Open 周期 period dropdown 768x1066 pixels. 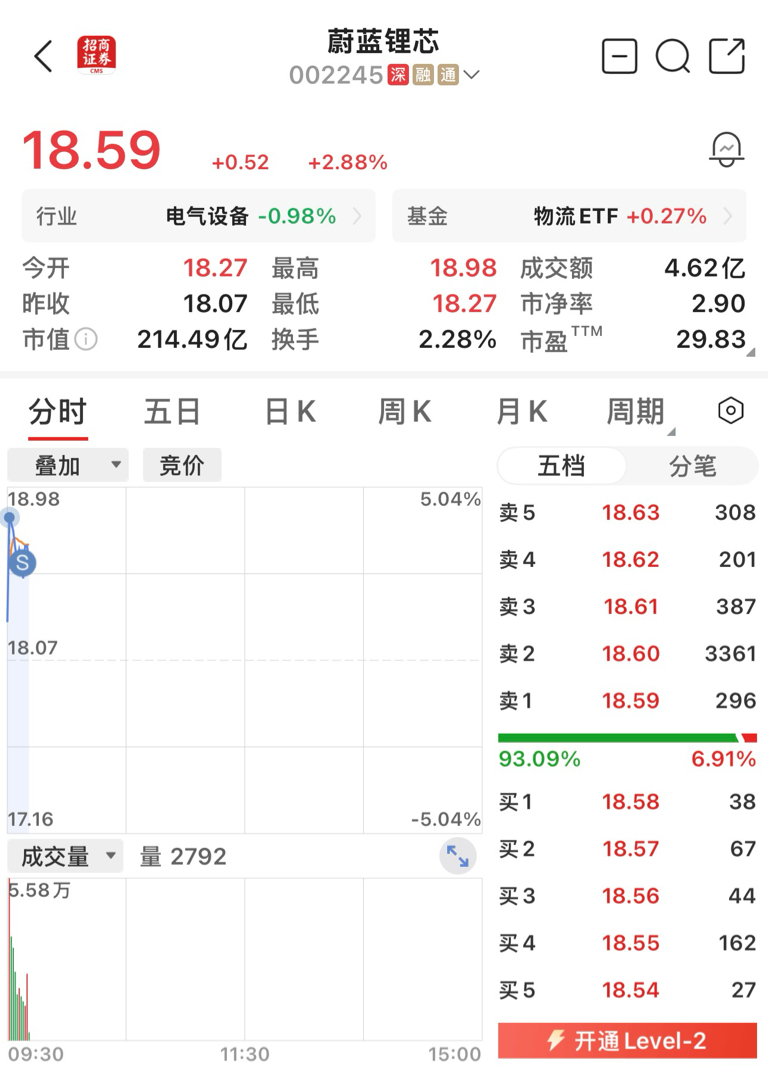click(638, 412)
